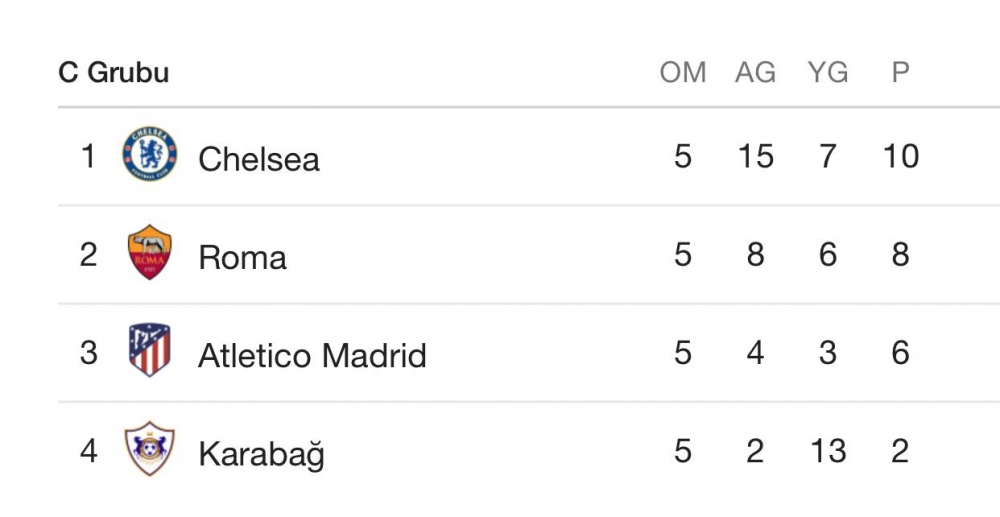Click Karabağ's goals conceded value 13
Image resolution: width=1000 pixels, height=517 pixels.
(828, 451)
